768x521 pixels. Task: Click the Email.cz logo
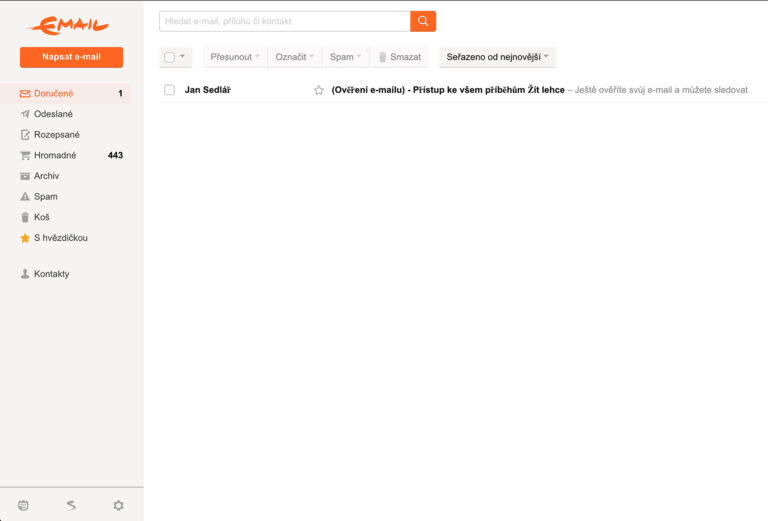(x=68, y=24)
